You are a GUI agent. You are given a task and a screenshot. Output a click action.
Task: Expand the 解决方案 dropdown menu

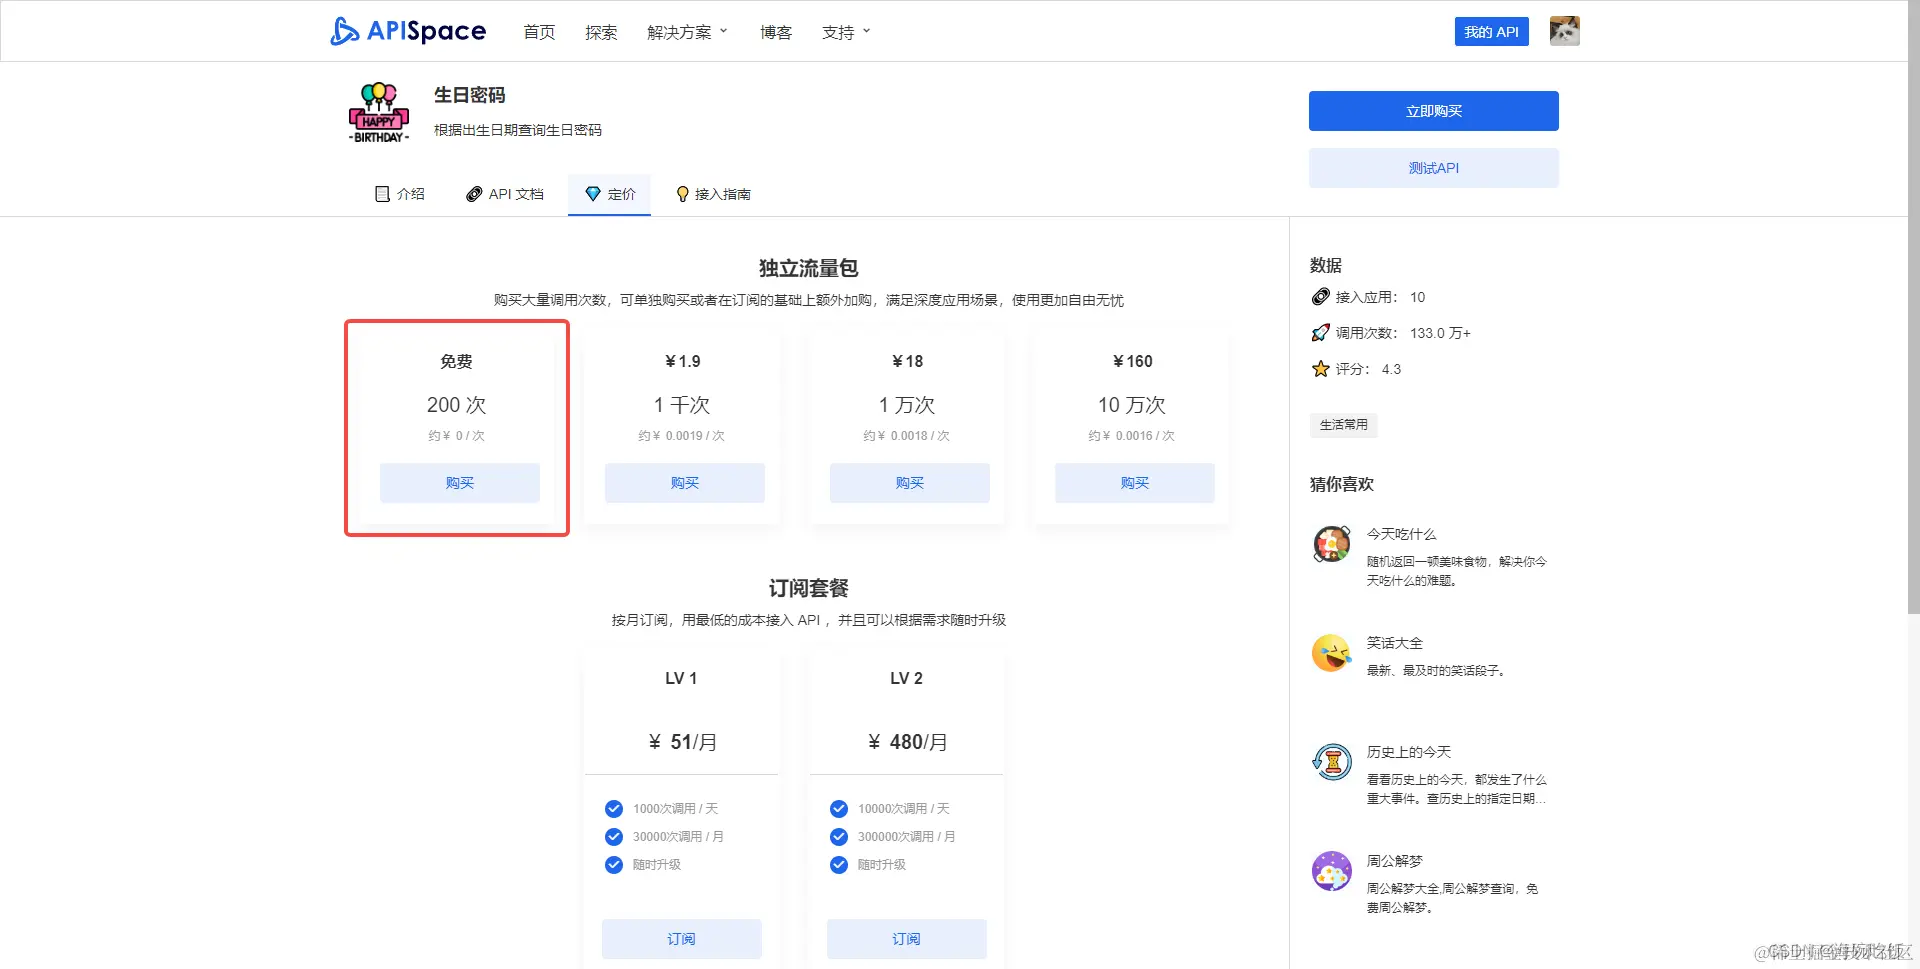coord(688,31)
